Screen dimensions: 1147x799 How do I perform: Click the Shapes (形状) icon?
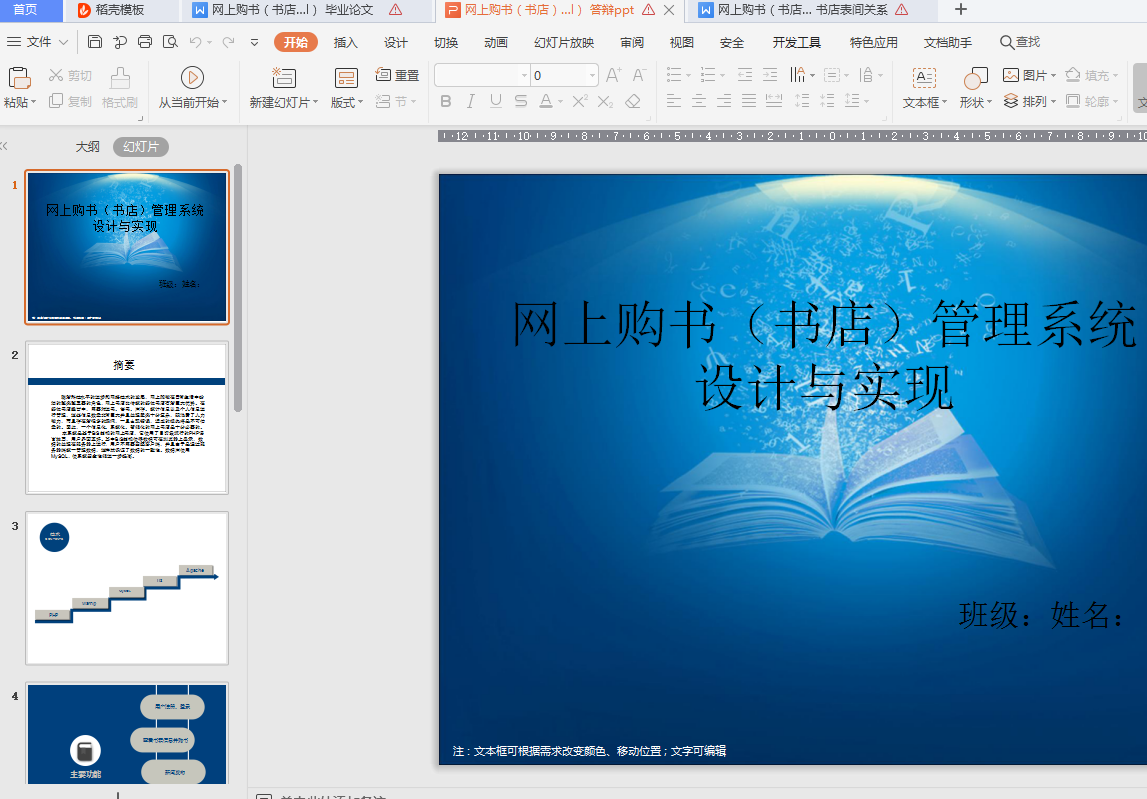coord(975,78)
